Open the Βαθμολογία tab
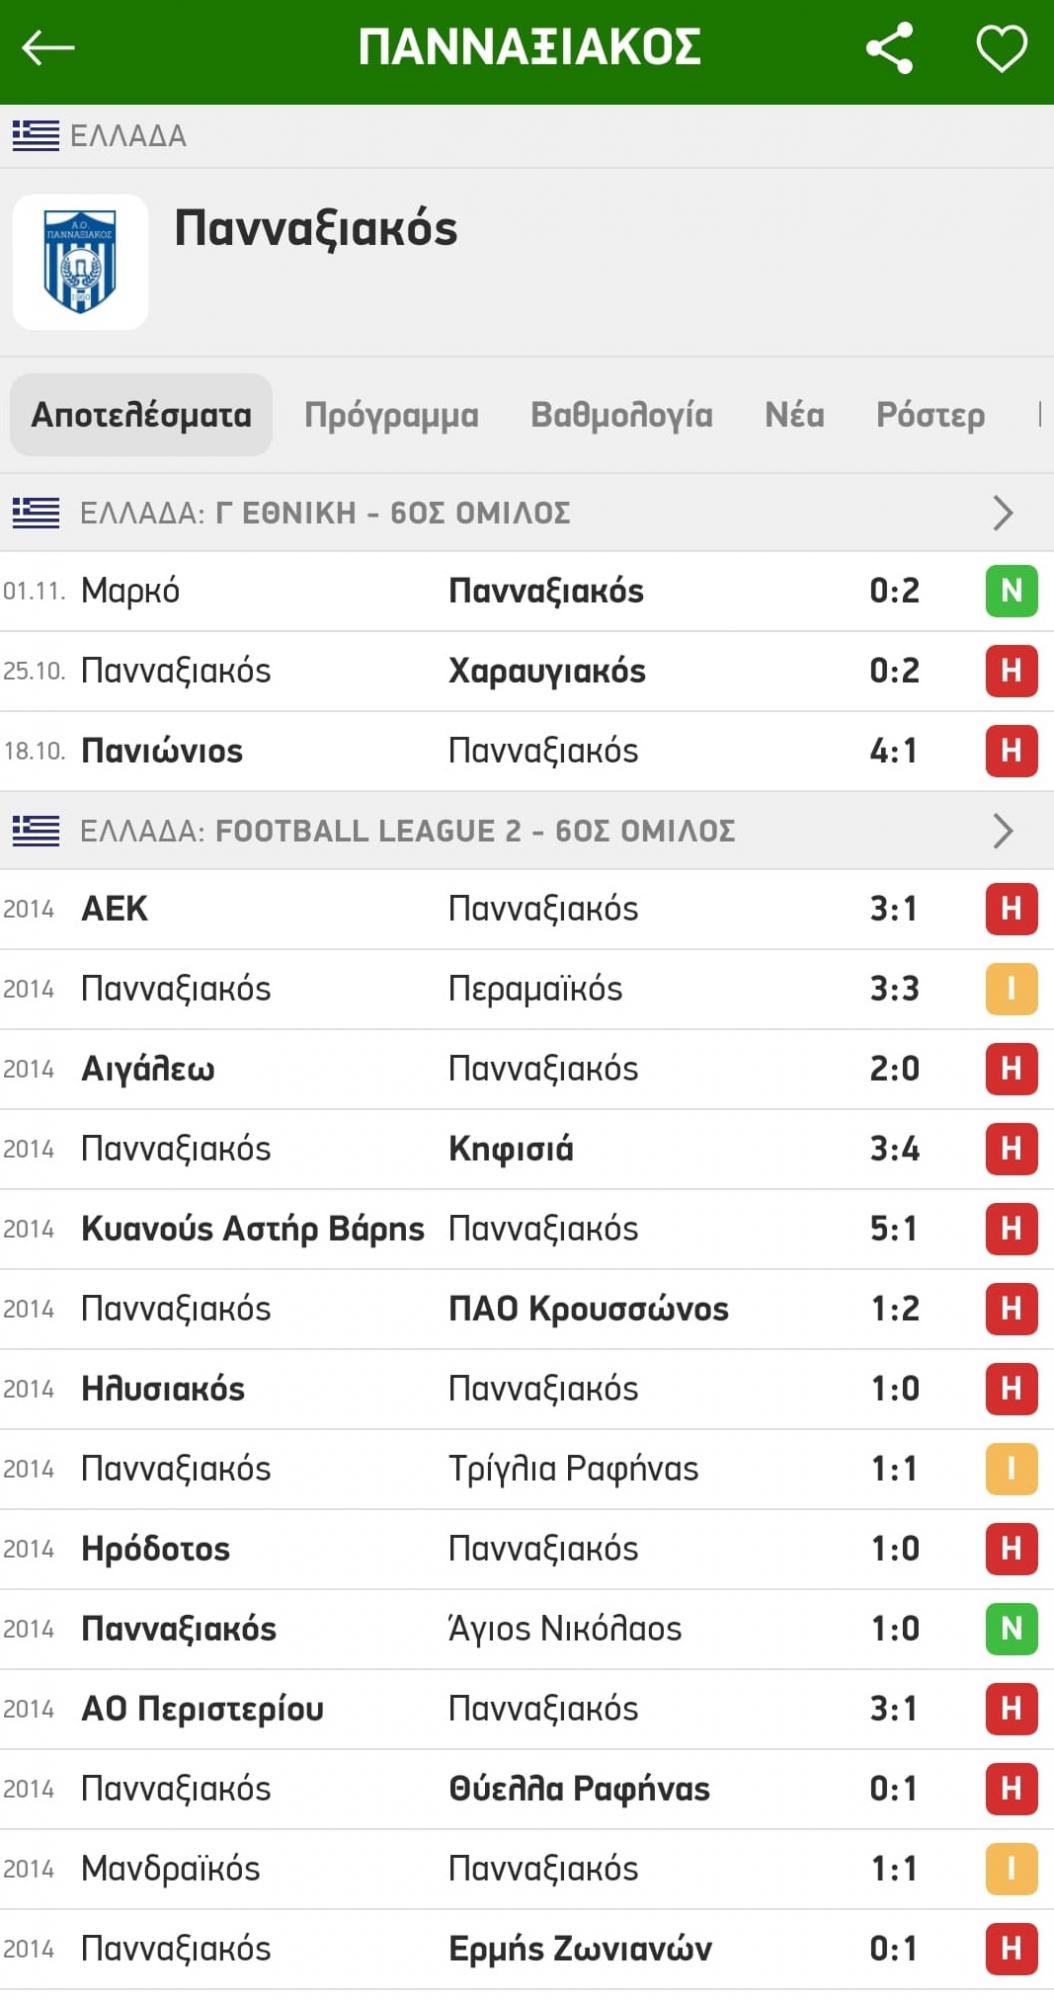The image size is (1054, 2000). tap(621, 415)
